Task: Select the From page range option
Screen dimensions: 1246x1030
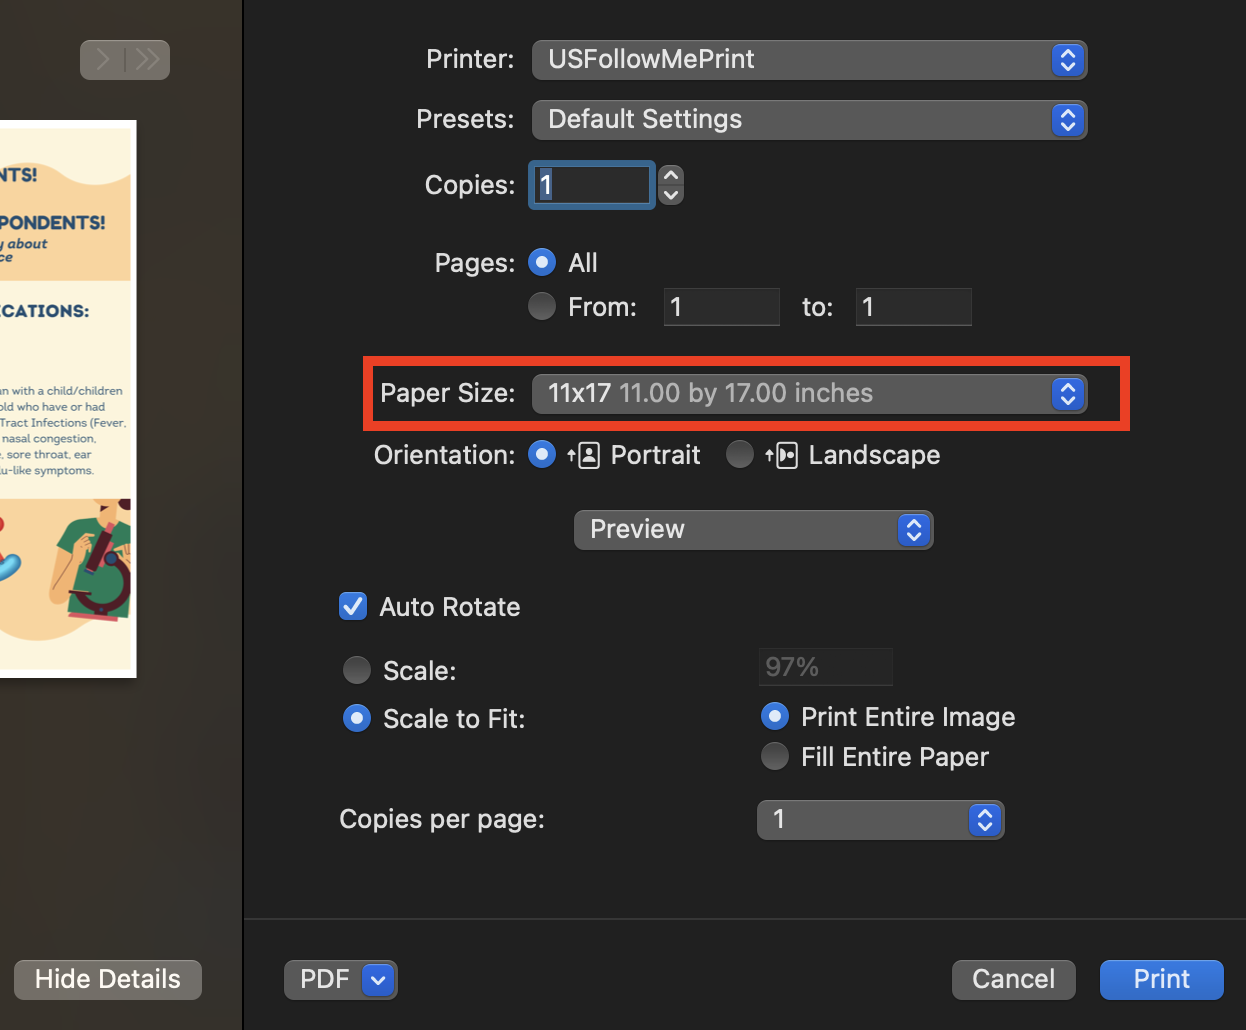Action: tap(541, 306)
